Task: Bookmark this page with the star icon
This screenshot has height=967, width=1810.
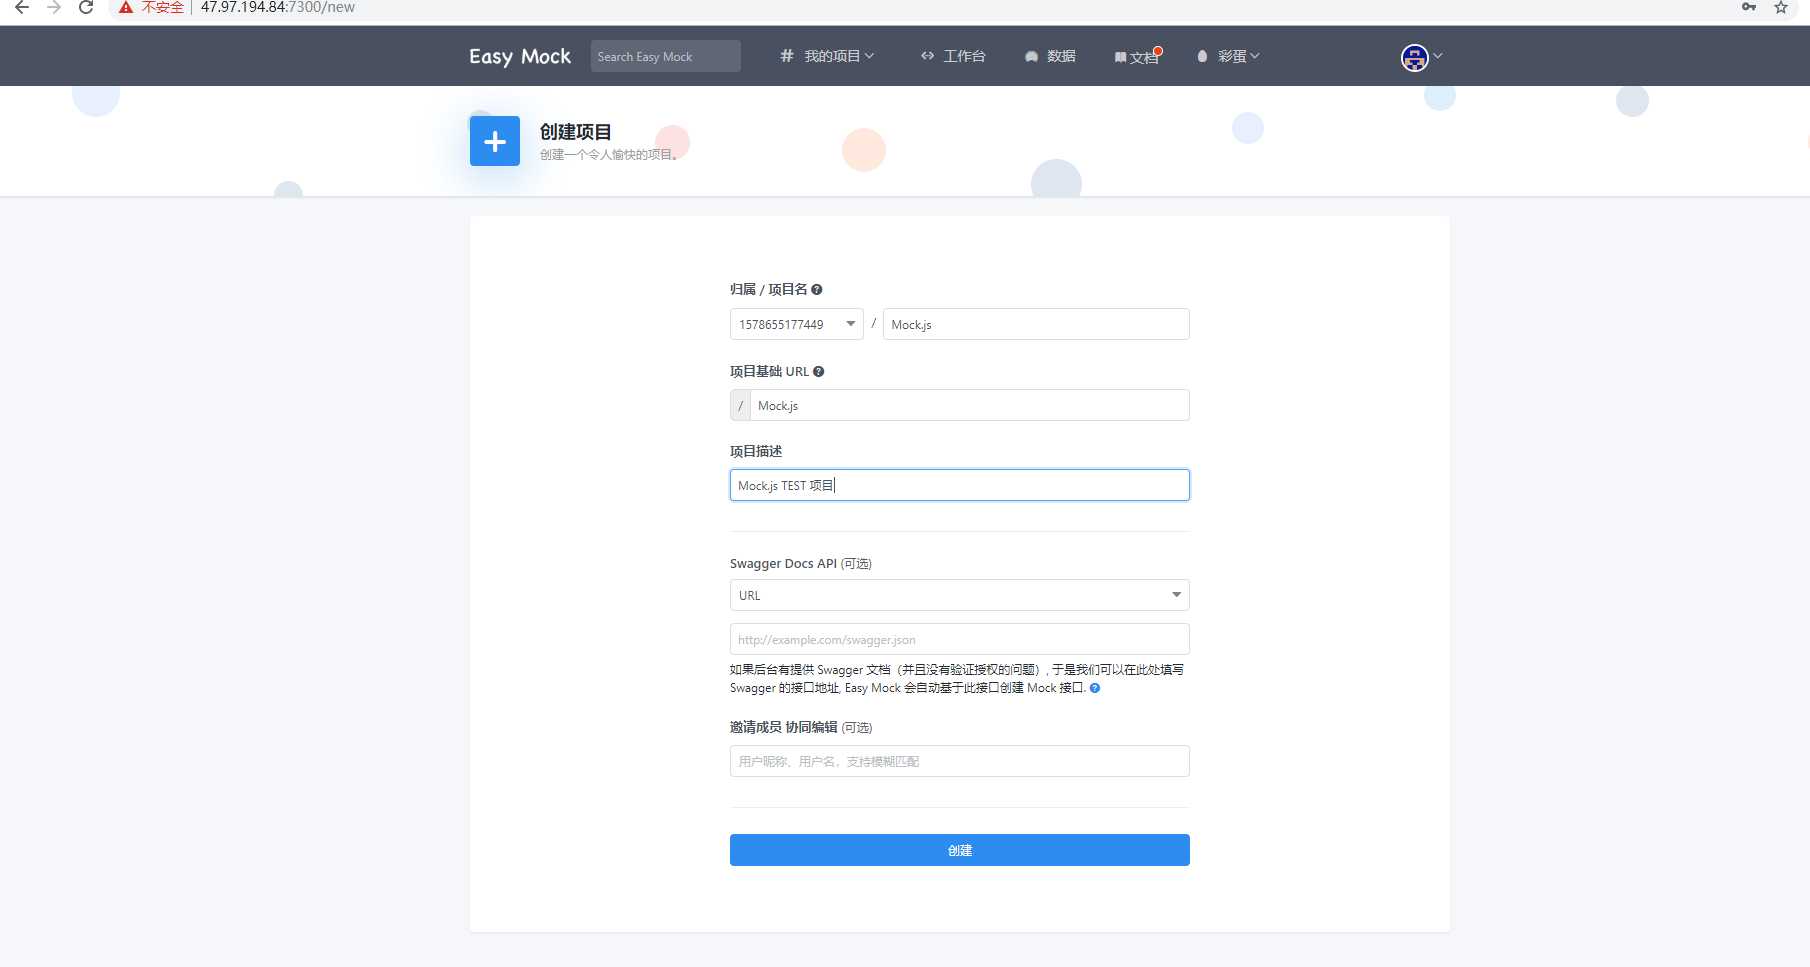Action: (x=1781, y=7)
